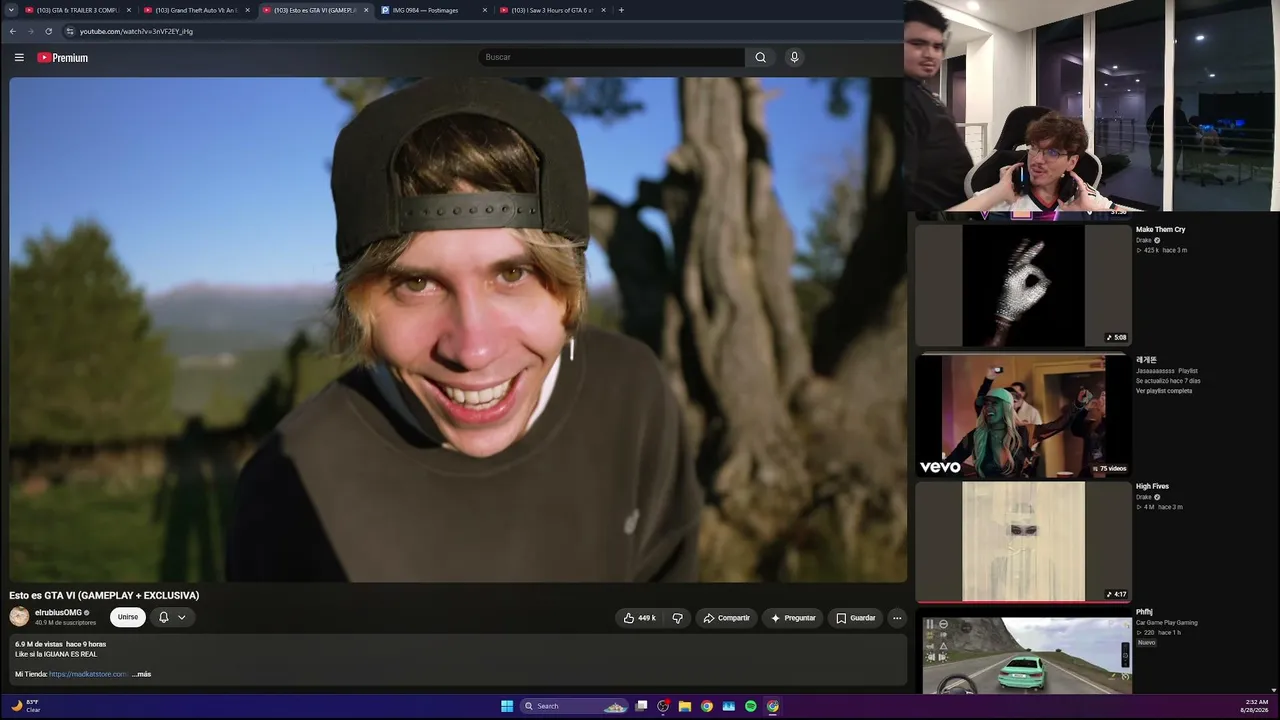Click 'Car Game Play Gaming' channel name

(x=1166, y=623)
